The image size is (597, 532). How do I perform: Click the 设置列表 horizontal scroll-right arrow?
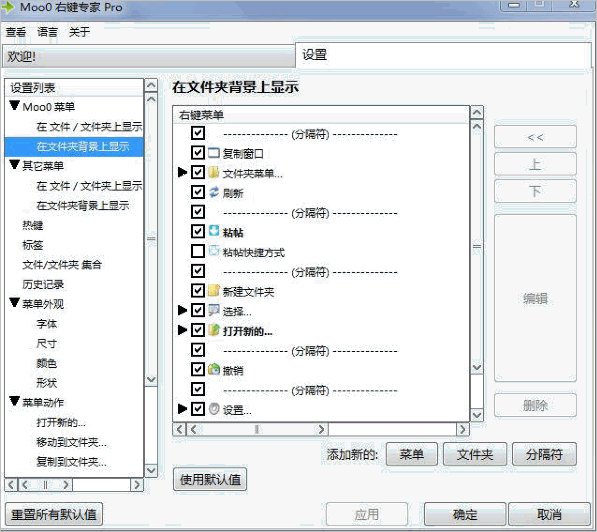(x=137, y=485)
